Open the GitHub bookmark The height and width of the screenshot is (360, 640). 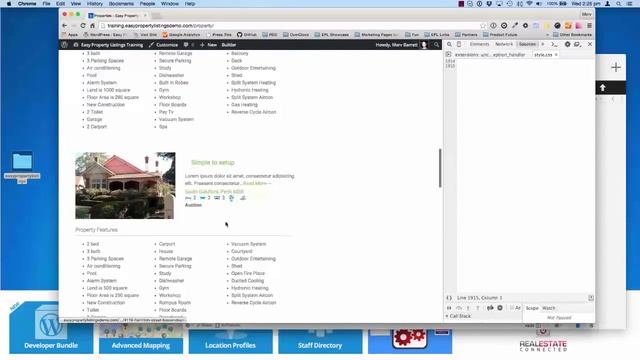coord(247,35)
